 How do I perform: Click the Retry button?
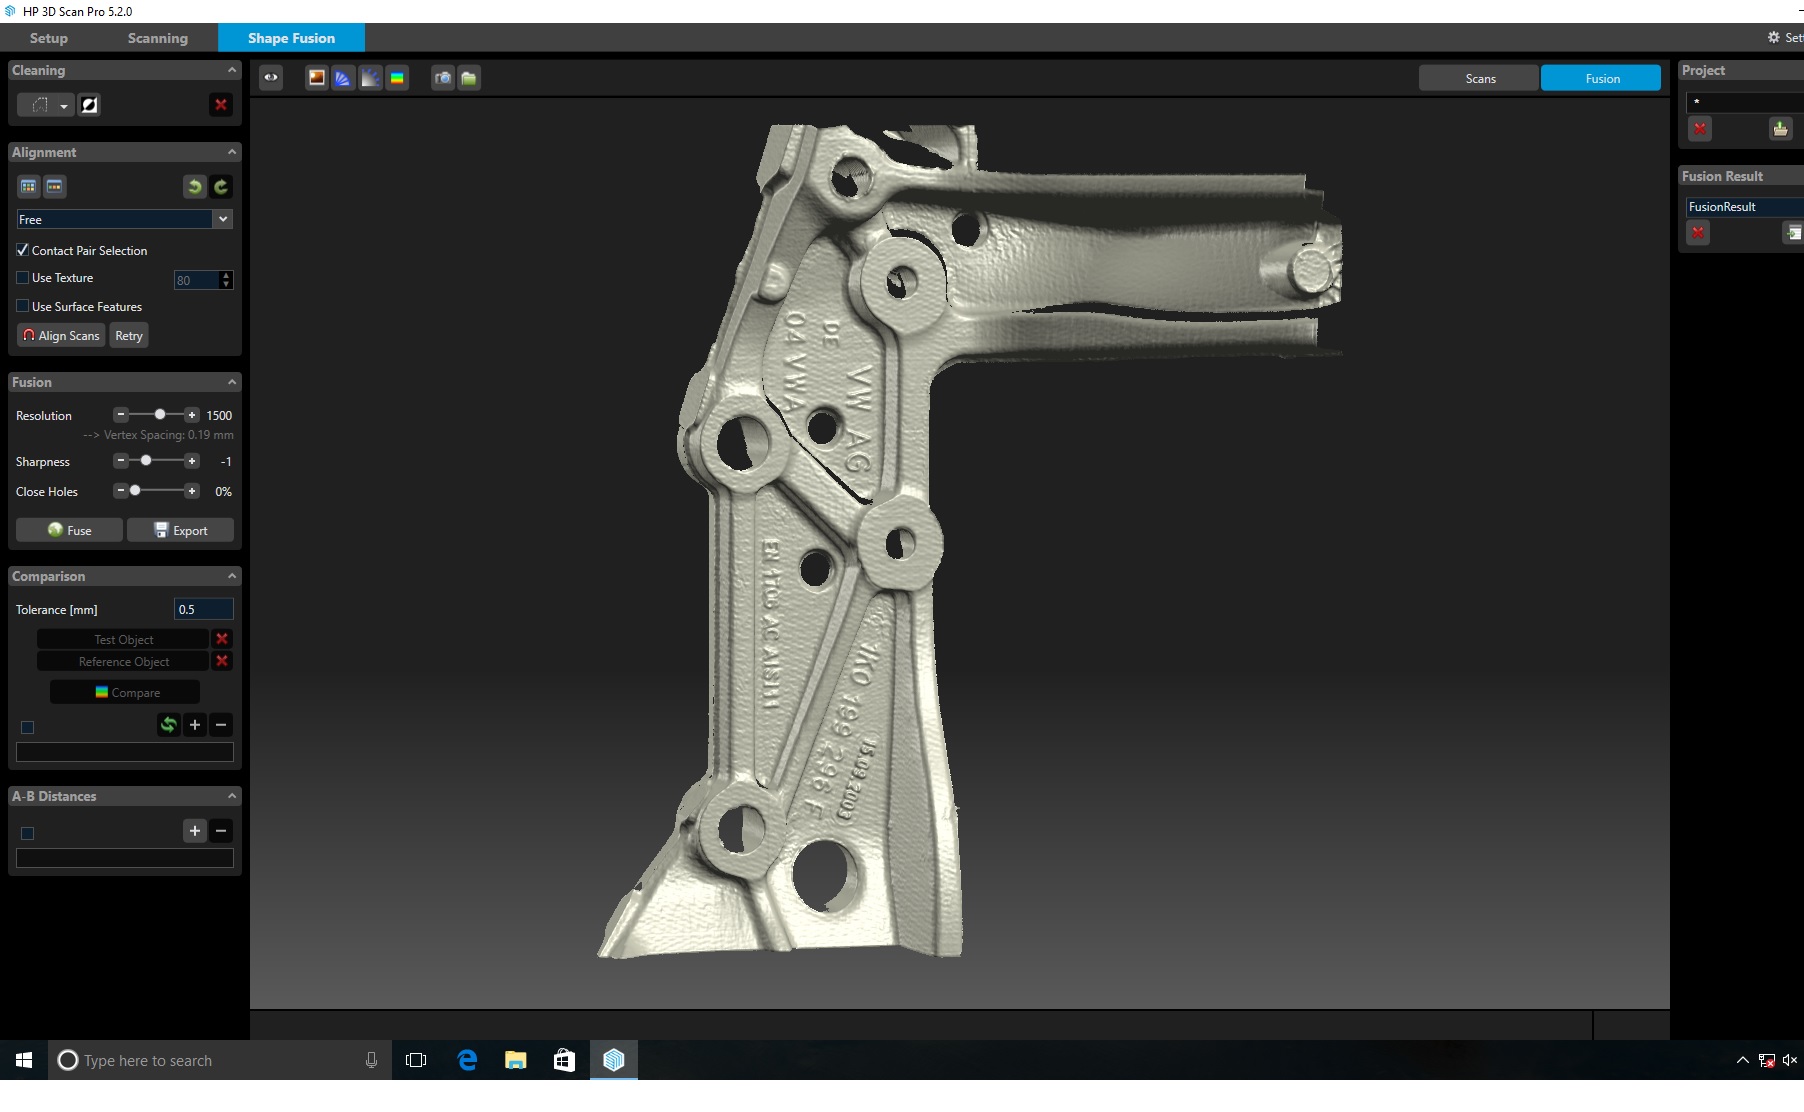point(129,336)
